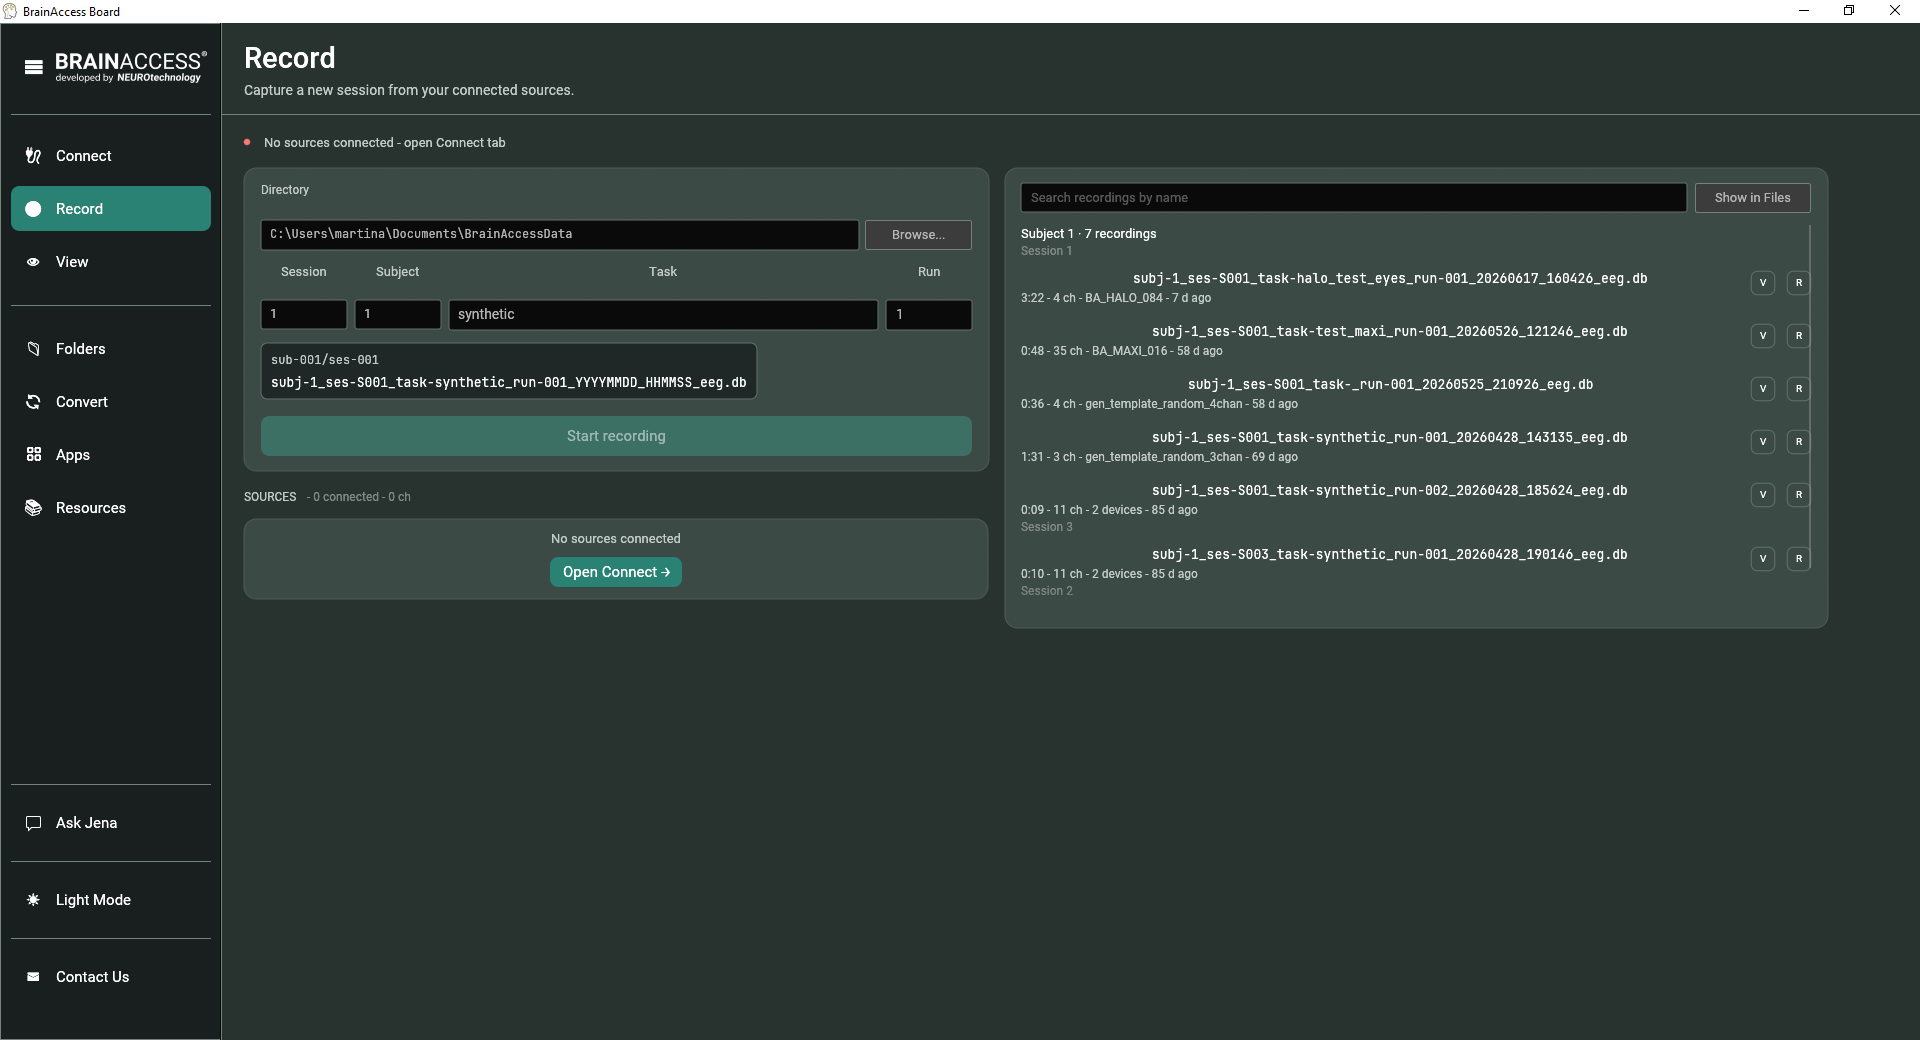
Task: Go to the View tab
Action: [111, 262]
